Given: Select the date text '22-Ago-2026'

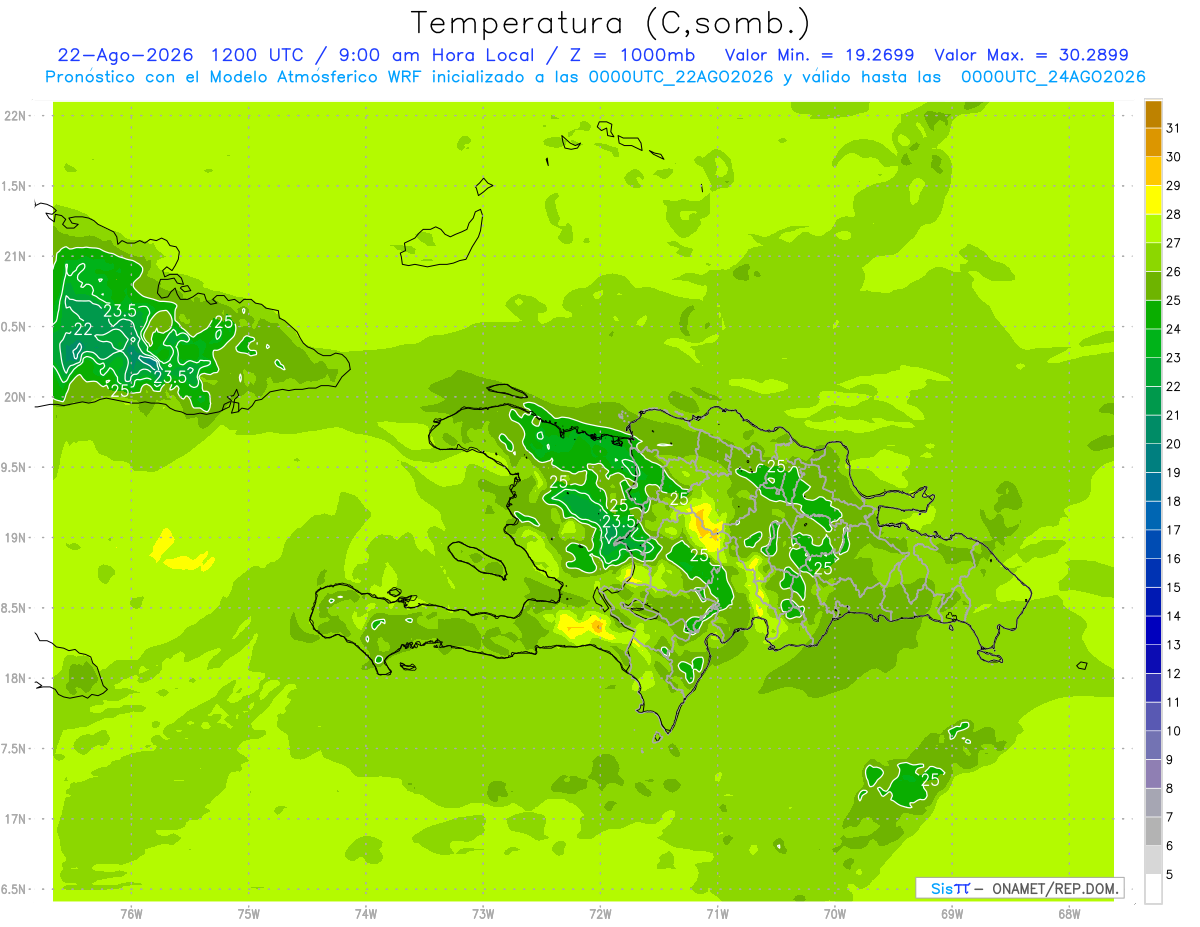Looking at the screenshot, I should point(124,55).
